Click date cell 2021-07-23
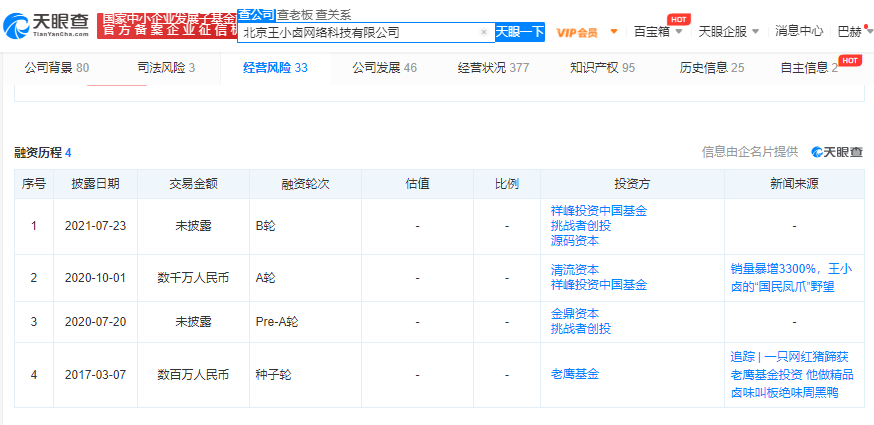874x425 pixels. tap(95, 226)
